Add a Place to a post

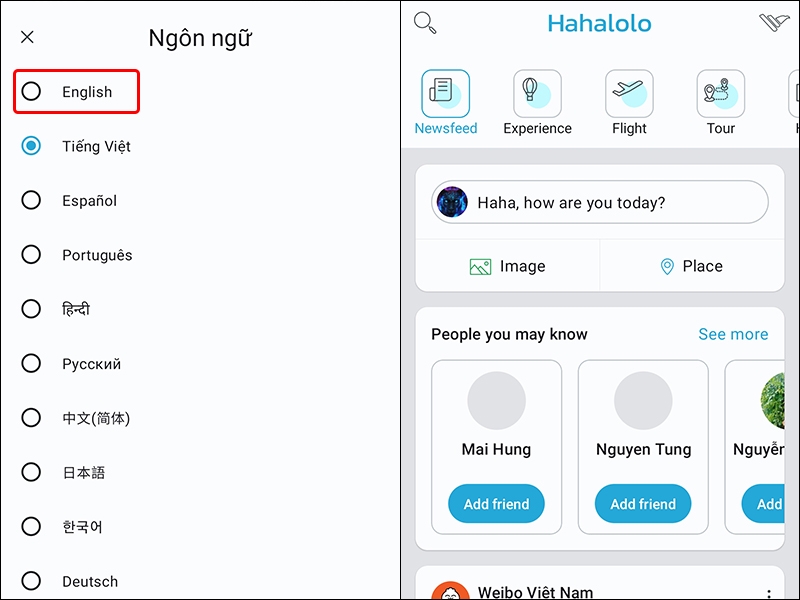coord(692,266)
